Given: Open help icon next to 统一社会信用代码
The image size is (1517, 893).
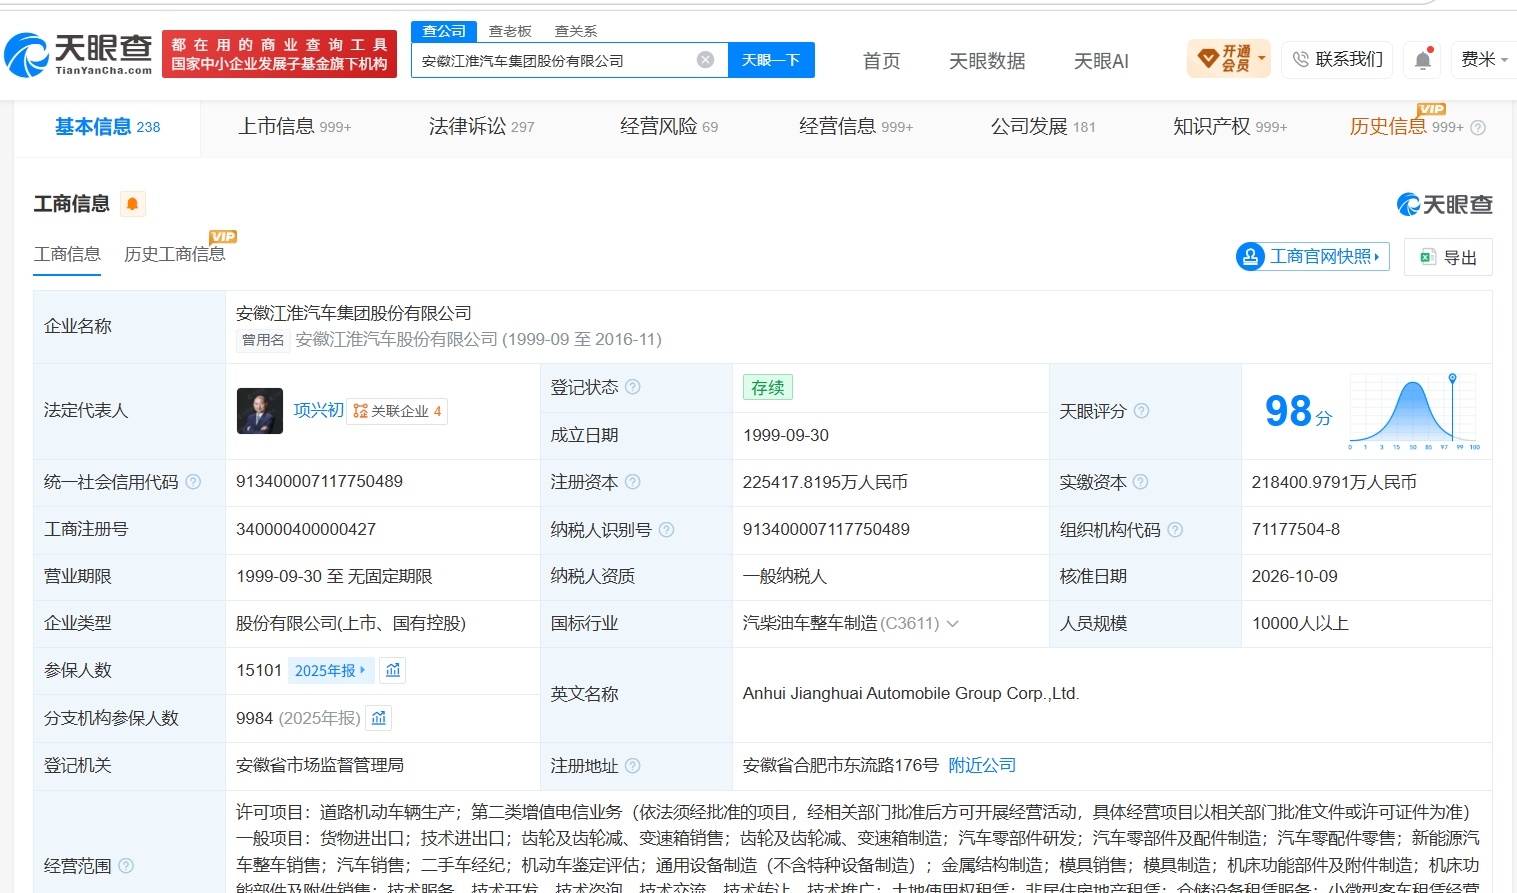Looking at the screenshot, I should pyautogui.click(x=193, y=482).
